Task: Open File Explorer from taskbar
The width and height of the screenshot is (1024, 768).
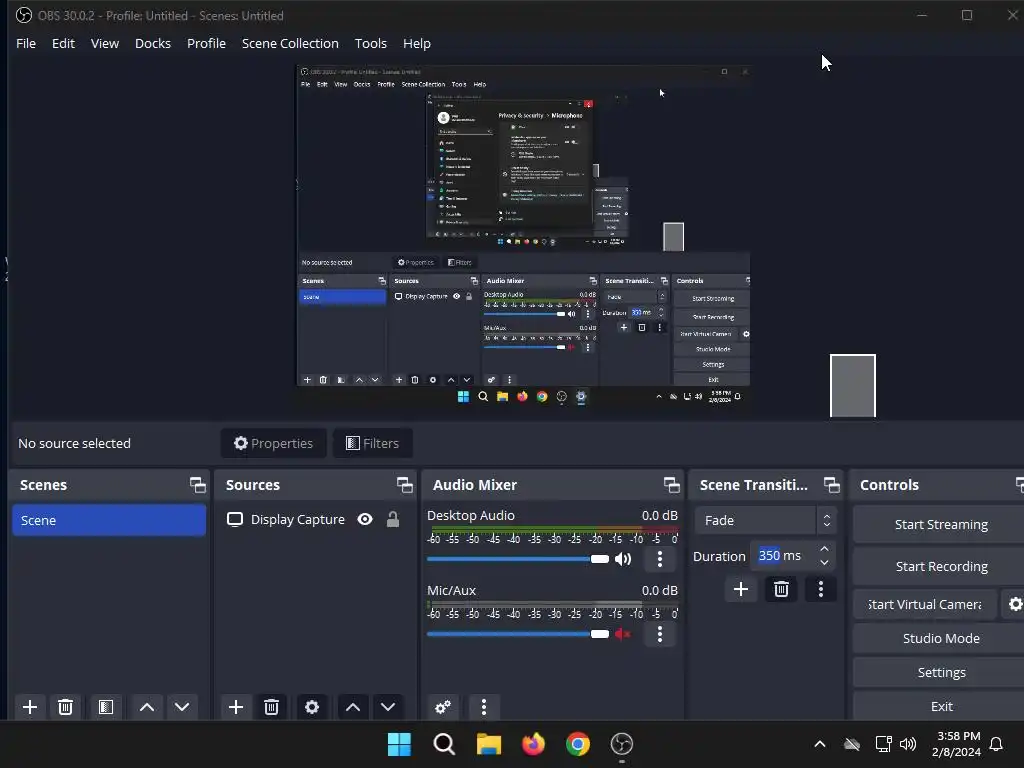Action: [x=488, y=744]
